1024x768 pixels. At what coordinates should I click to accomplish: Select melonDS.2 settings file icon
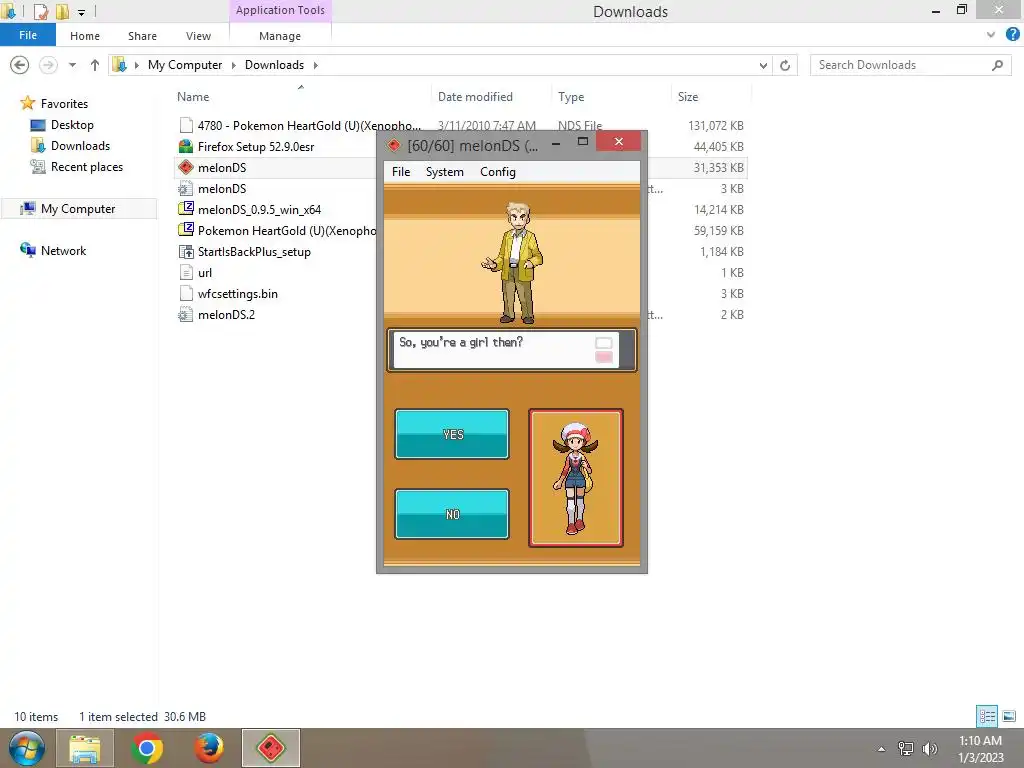pos(186,314)
